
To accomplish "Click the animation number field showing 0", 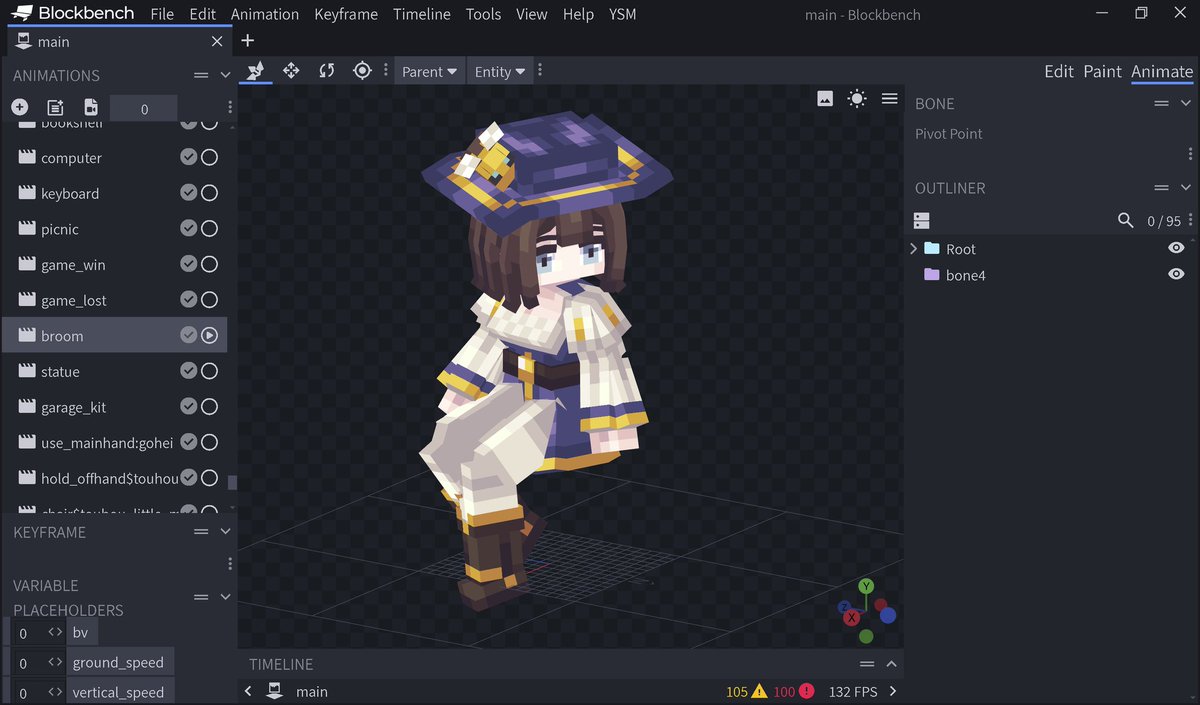I will pyautogui.click(x=144, y=108).
